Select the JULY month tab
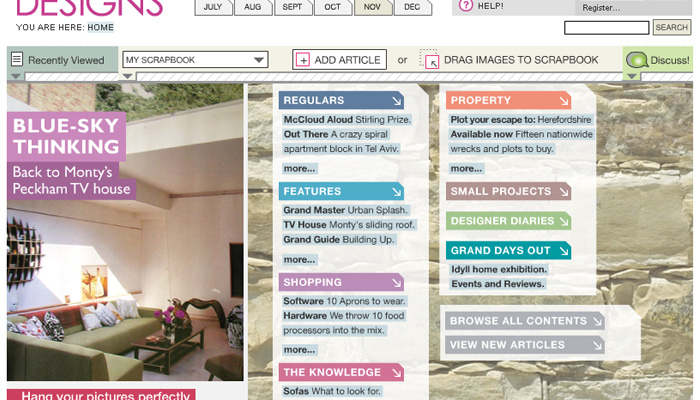This screenshot has height=400, width=700. (x=213, y=7)
